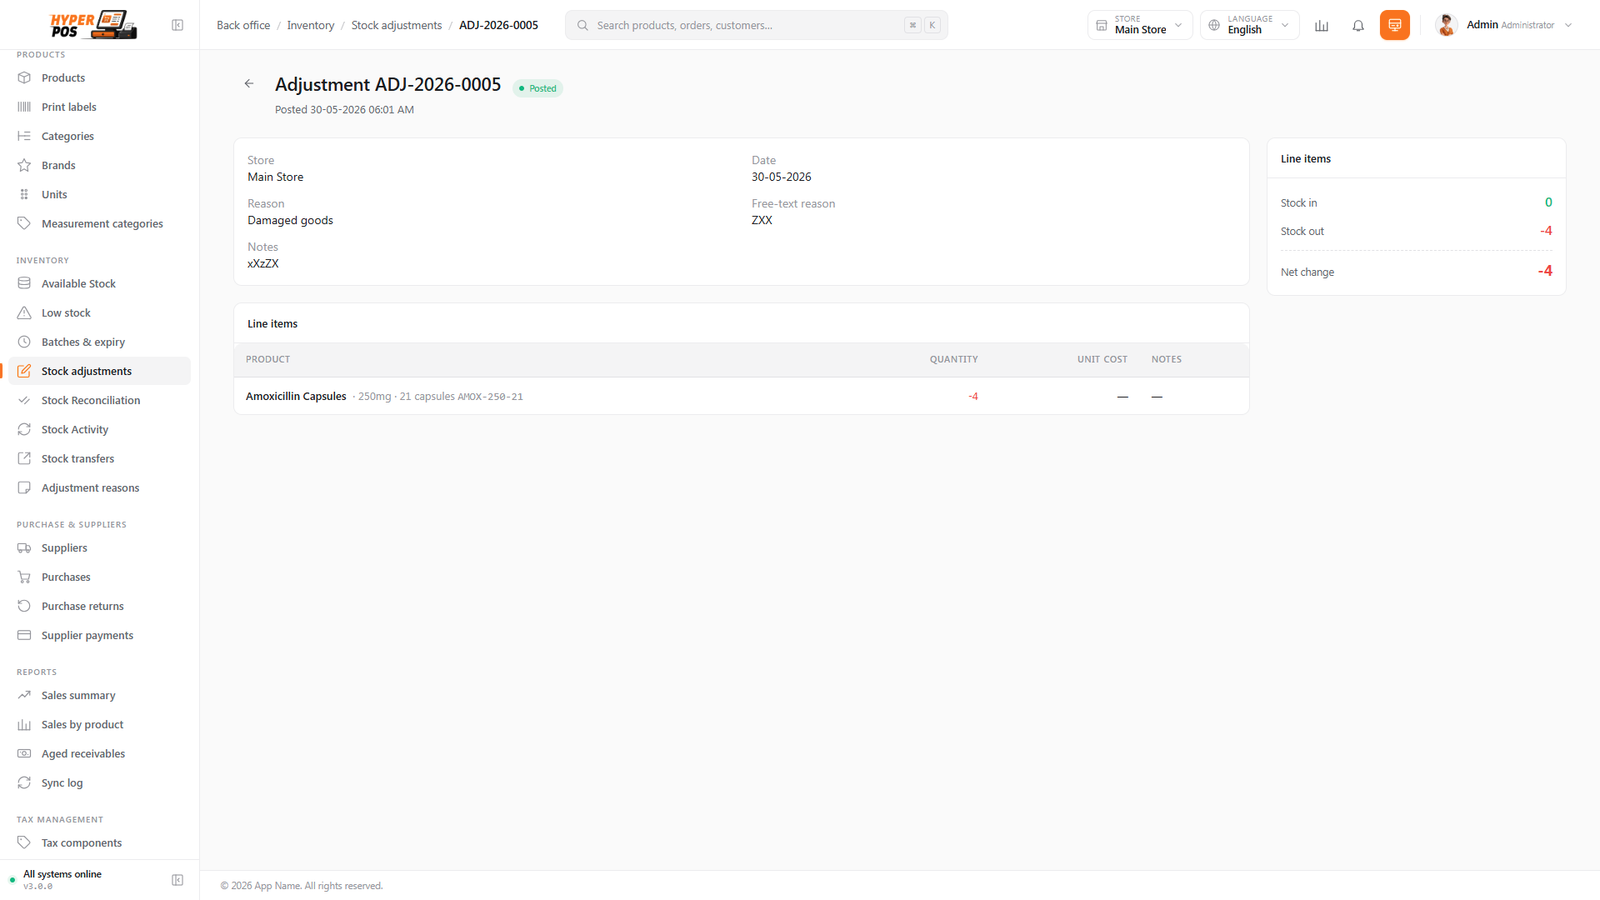
Task: Collapse sidebar using top panel icon
Action: (x=177, y=25)
